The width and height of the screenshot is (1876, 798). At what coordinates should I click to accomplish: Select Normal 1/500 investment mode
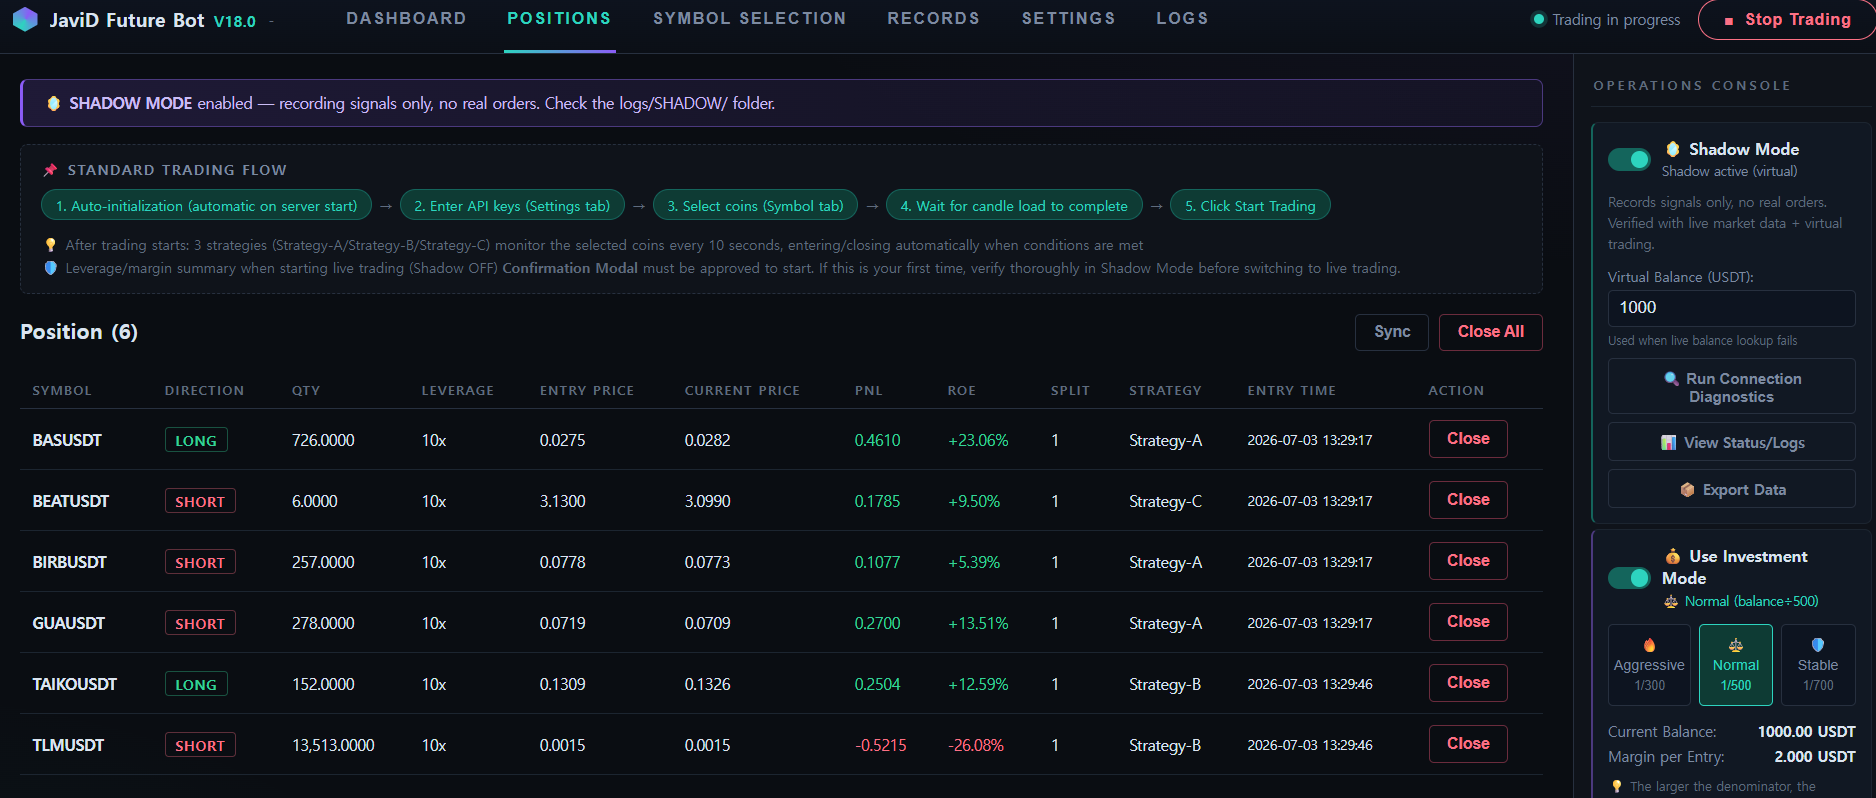tap(1736, 665)
